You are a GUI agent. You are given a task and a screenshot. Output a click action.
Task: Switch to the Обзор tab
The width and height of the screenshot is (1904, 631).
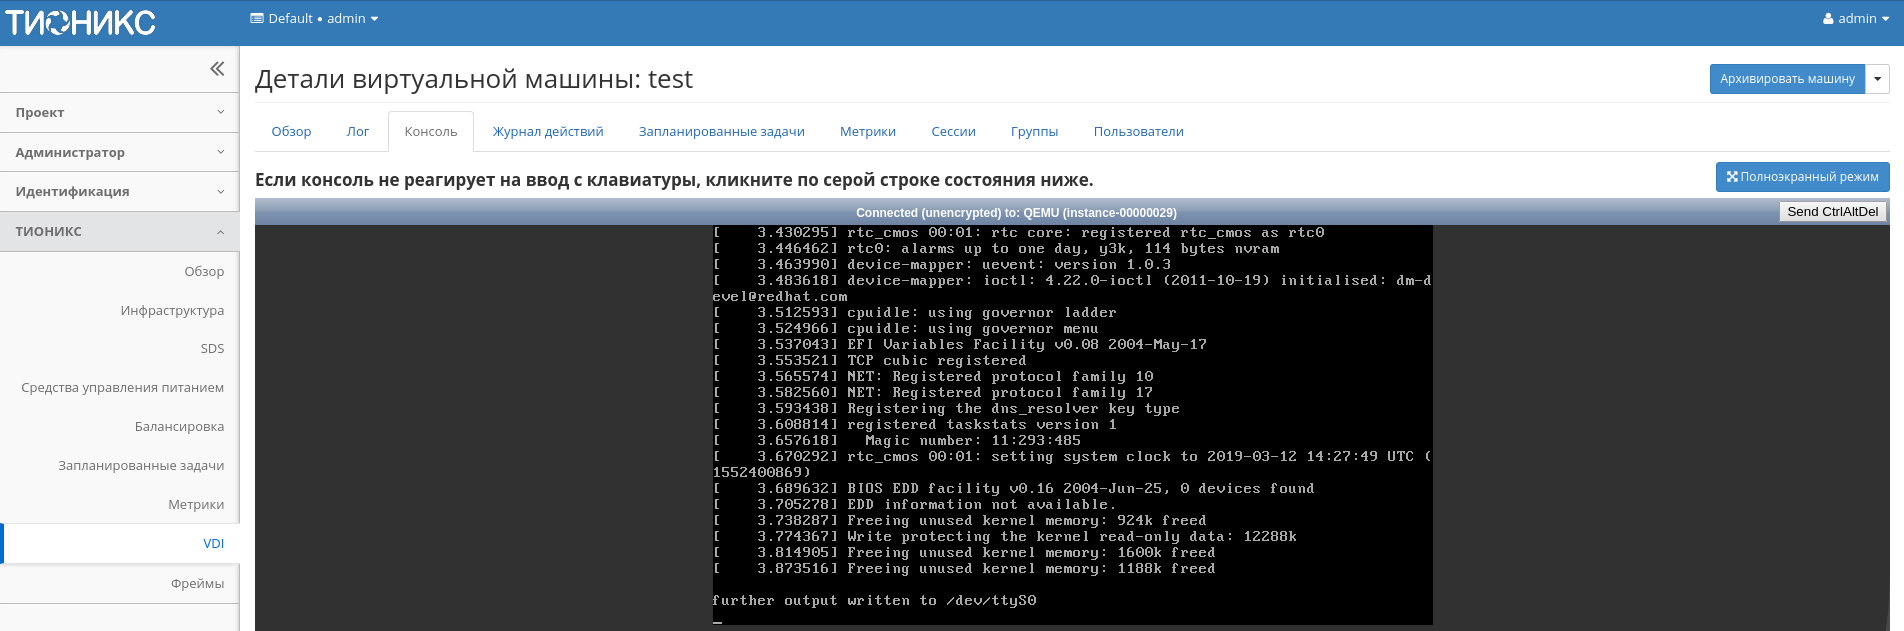291,132
